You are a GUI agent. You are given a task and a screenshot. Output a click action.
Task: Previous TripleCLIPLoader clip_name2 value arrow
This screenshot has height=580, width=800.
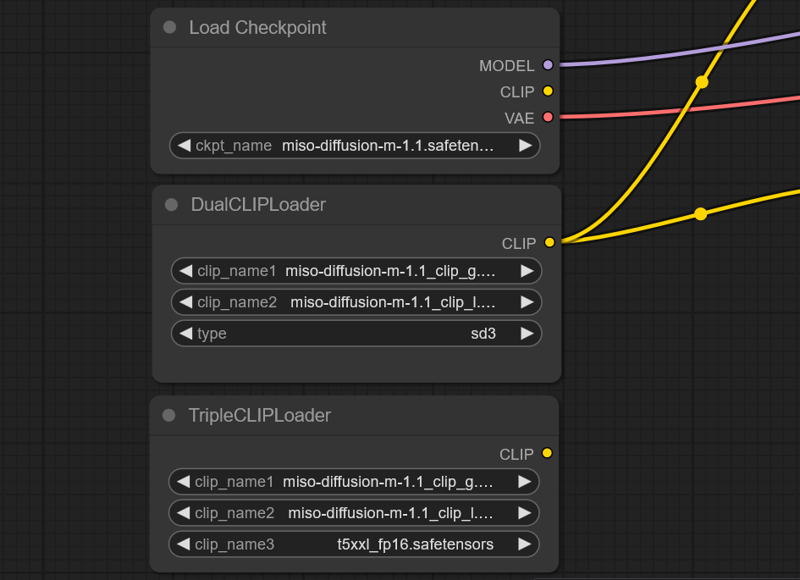click(183, 513)
